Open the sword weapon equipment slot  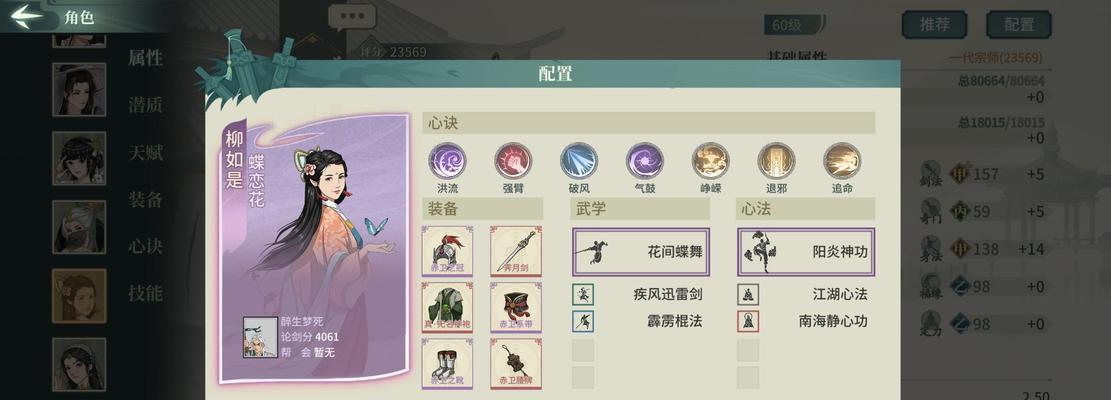[x=516, y=251]
